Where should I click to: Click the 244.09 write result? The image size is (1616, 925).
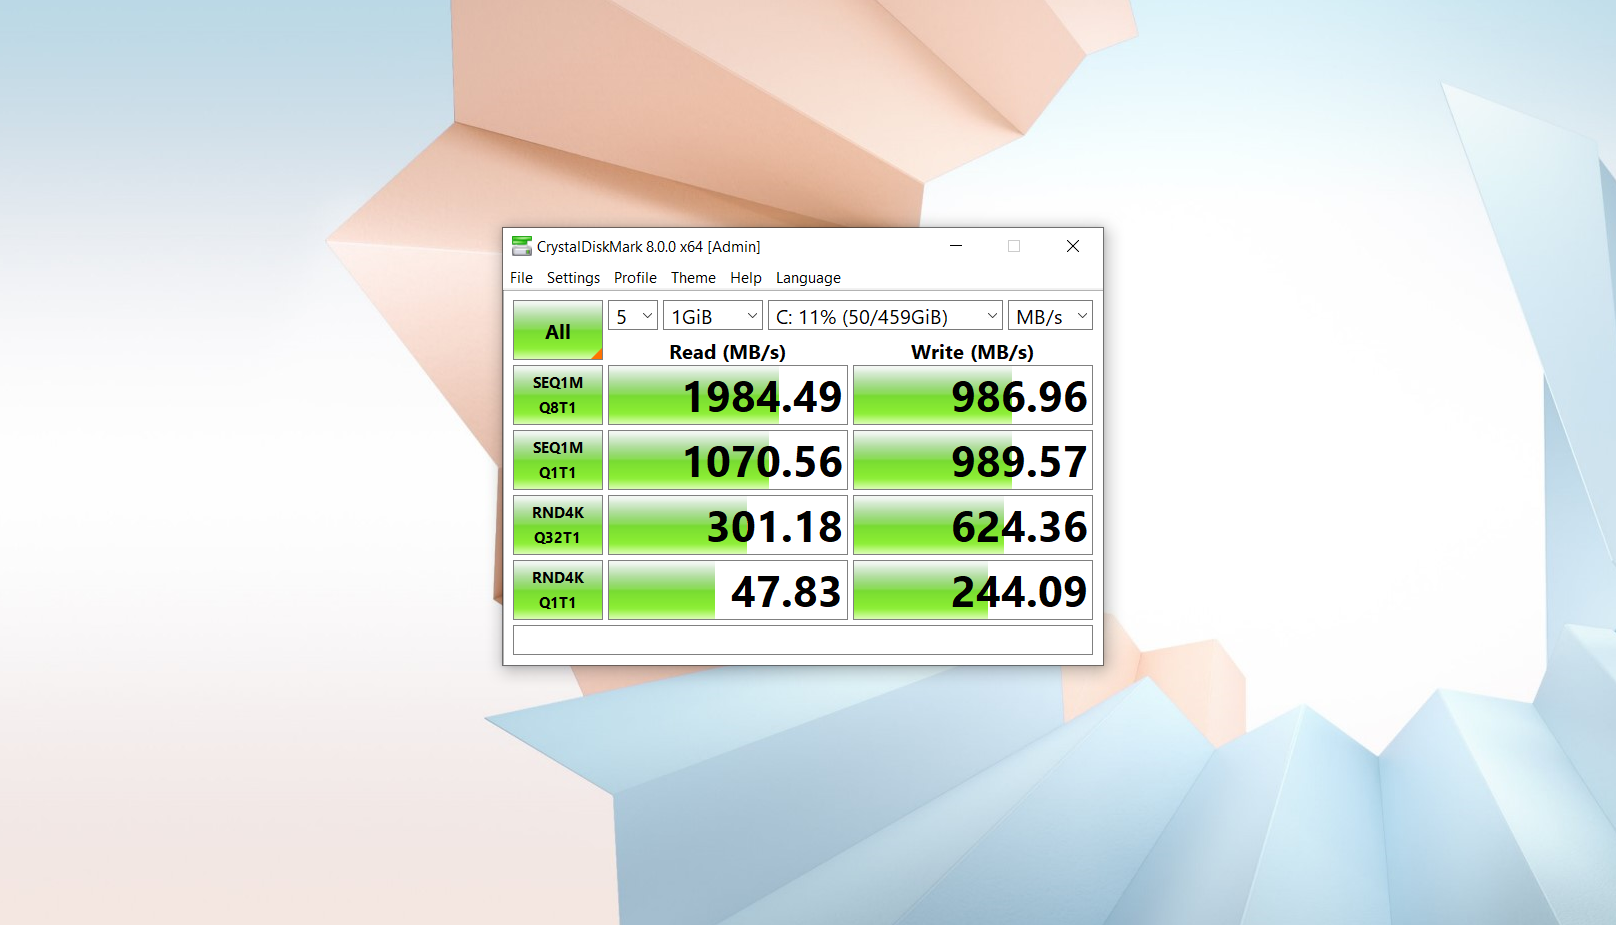[x=973, y=590]
